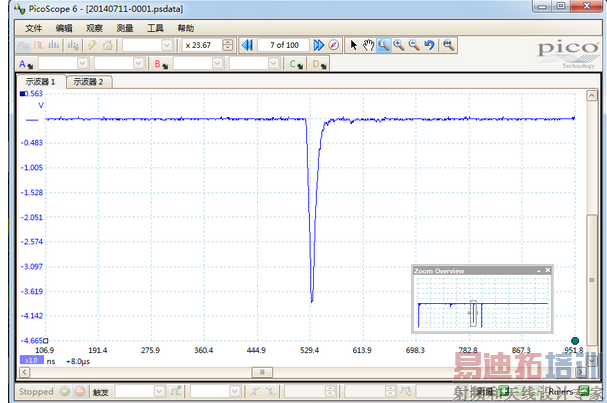
Task: Click the +8.0µs time offset label
Action: click(78, 361)
